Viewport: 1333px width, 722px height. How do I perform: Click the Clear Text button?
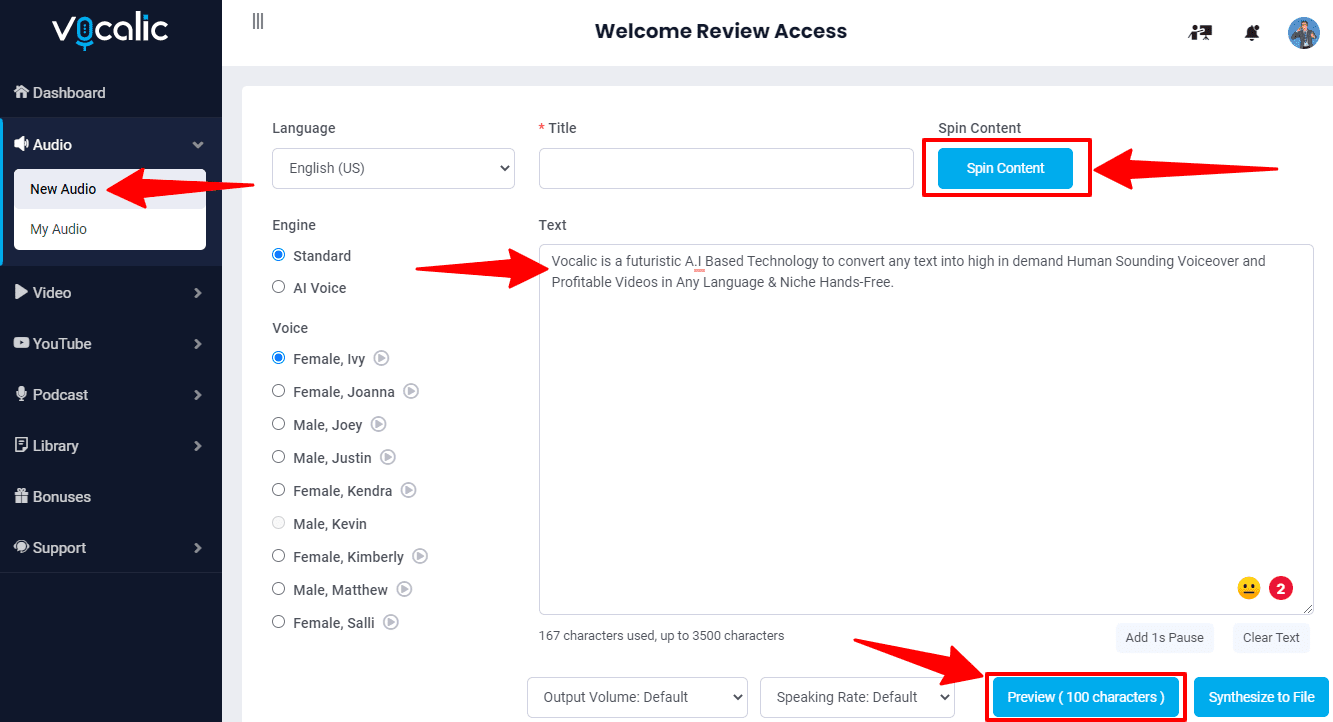click(1271, 637)
